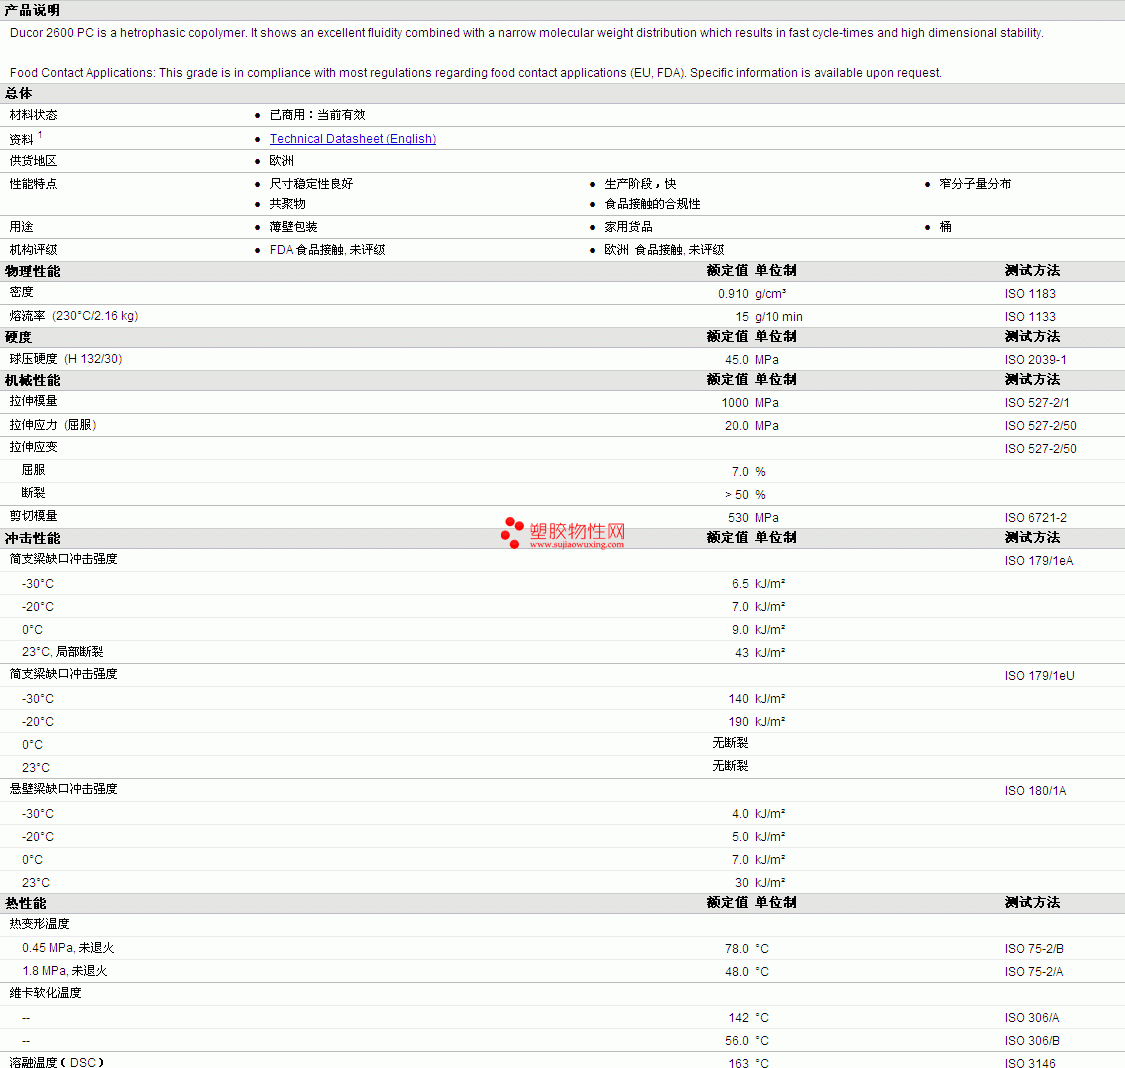
Task: Click the 剪切模量 row label
Action: tap(33, 516)
